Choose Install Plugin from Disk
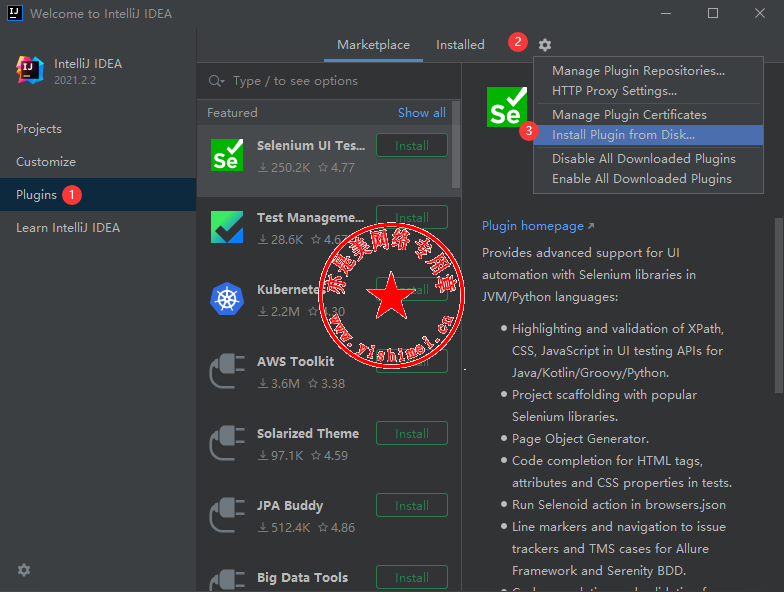Screen dimensions: 784x592 pyautogui.click(x=648, y=134)
